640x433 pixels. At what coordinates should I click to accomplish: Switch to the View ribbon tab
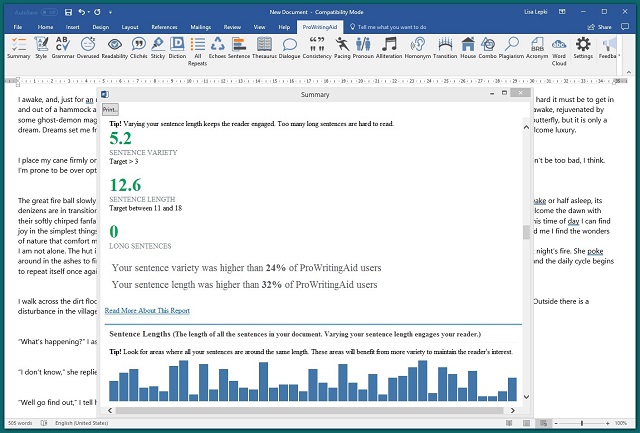[259, 27]
